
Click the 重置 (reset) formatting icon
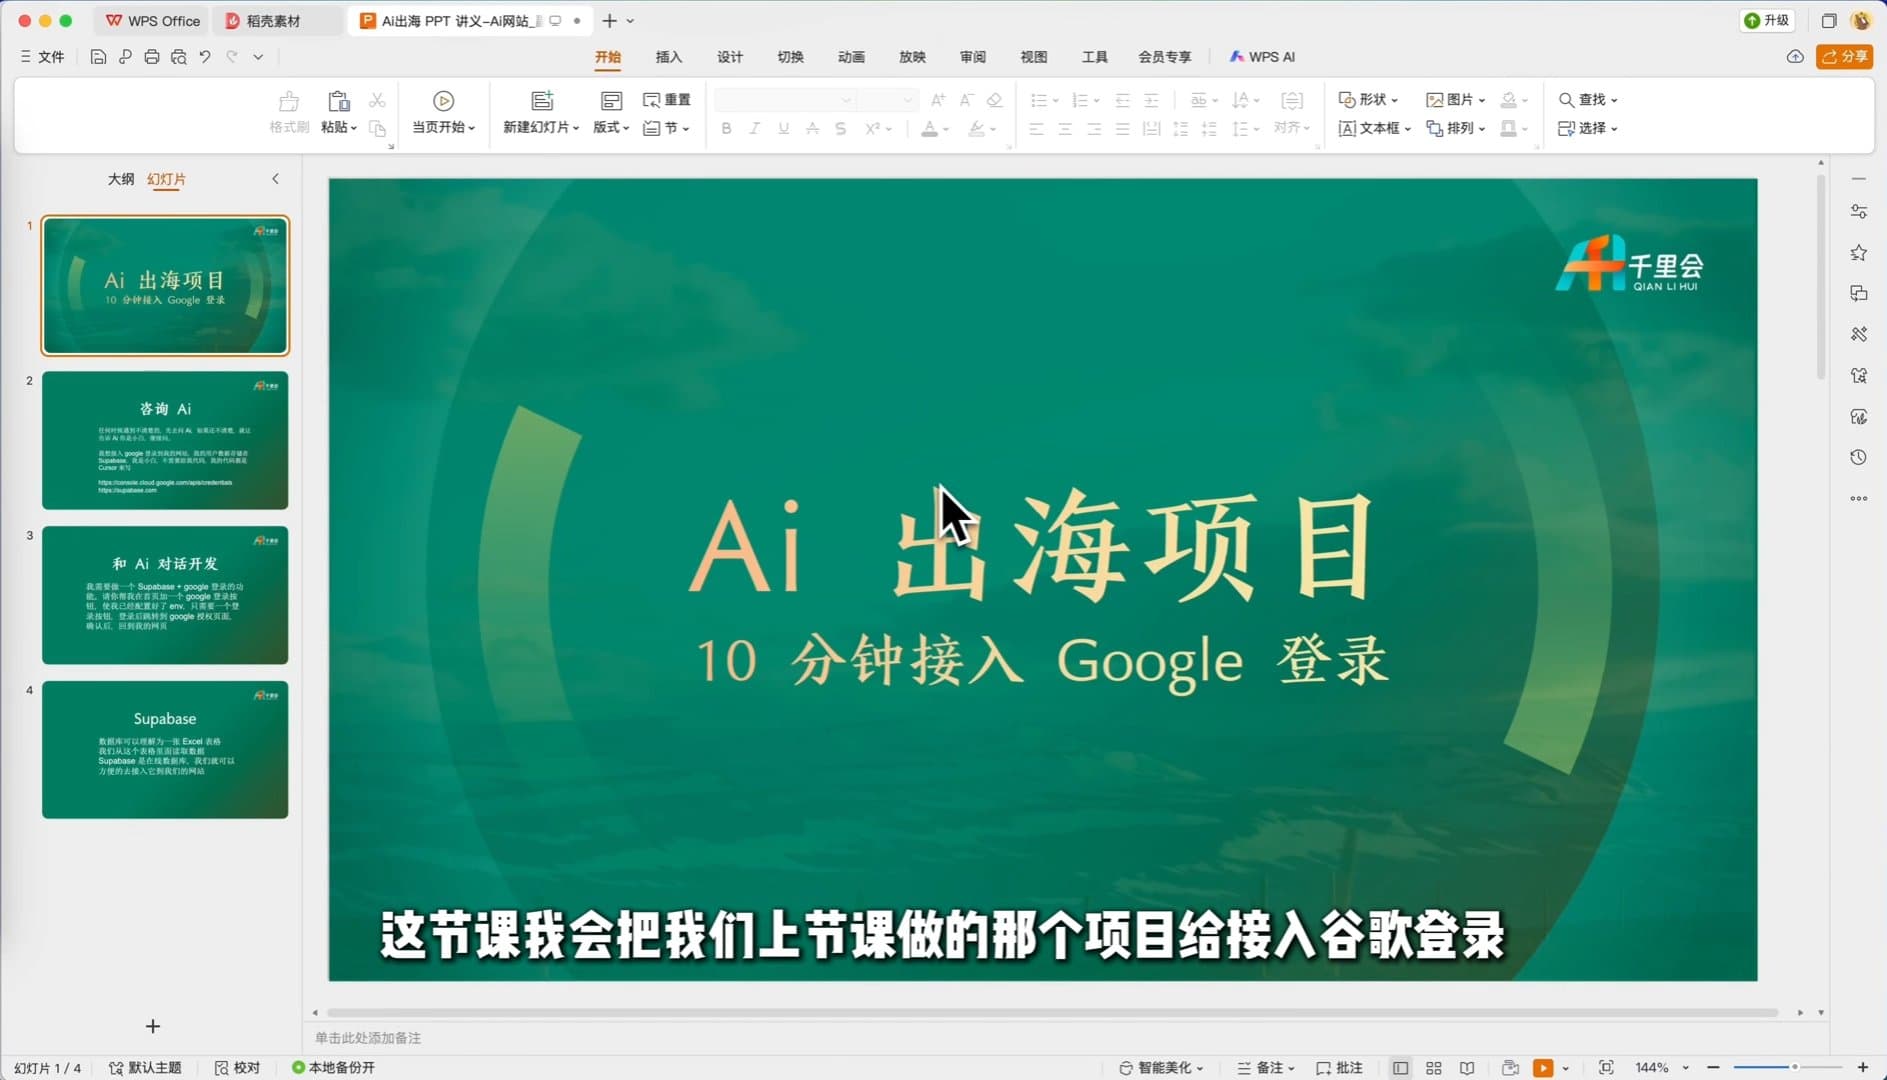click(x=666, y=99)
